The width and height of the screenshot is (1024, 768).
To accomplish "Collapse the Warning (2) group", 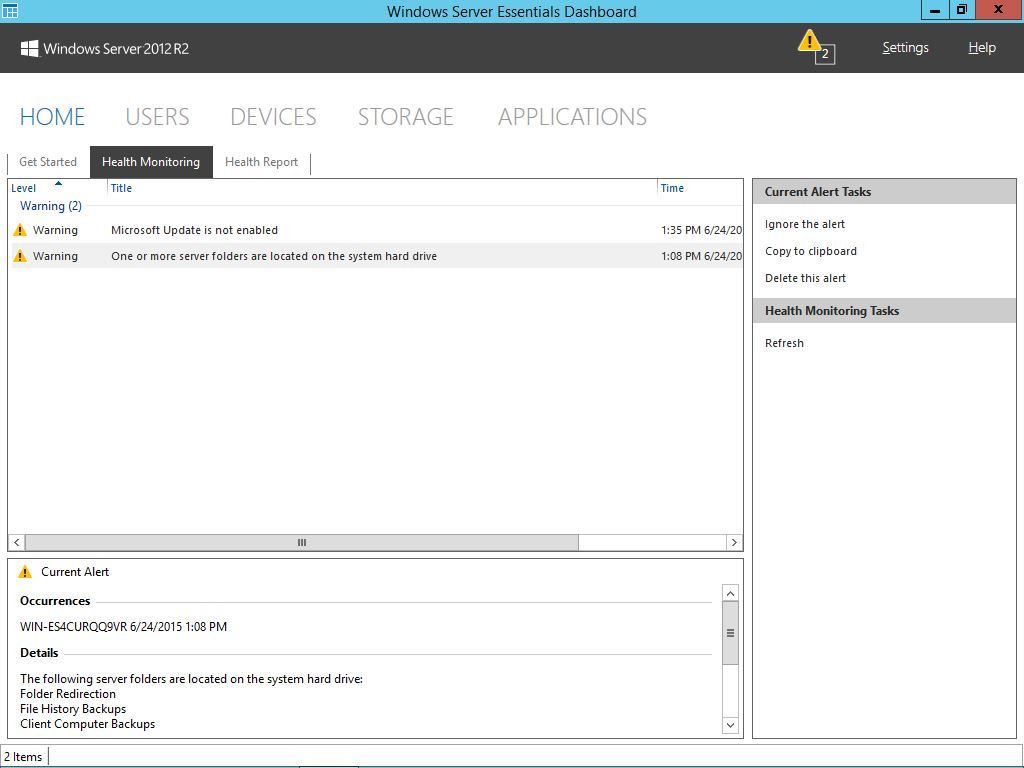I will coord(50,206).
